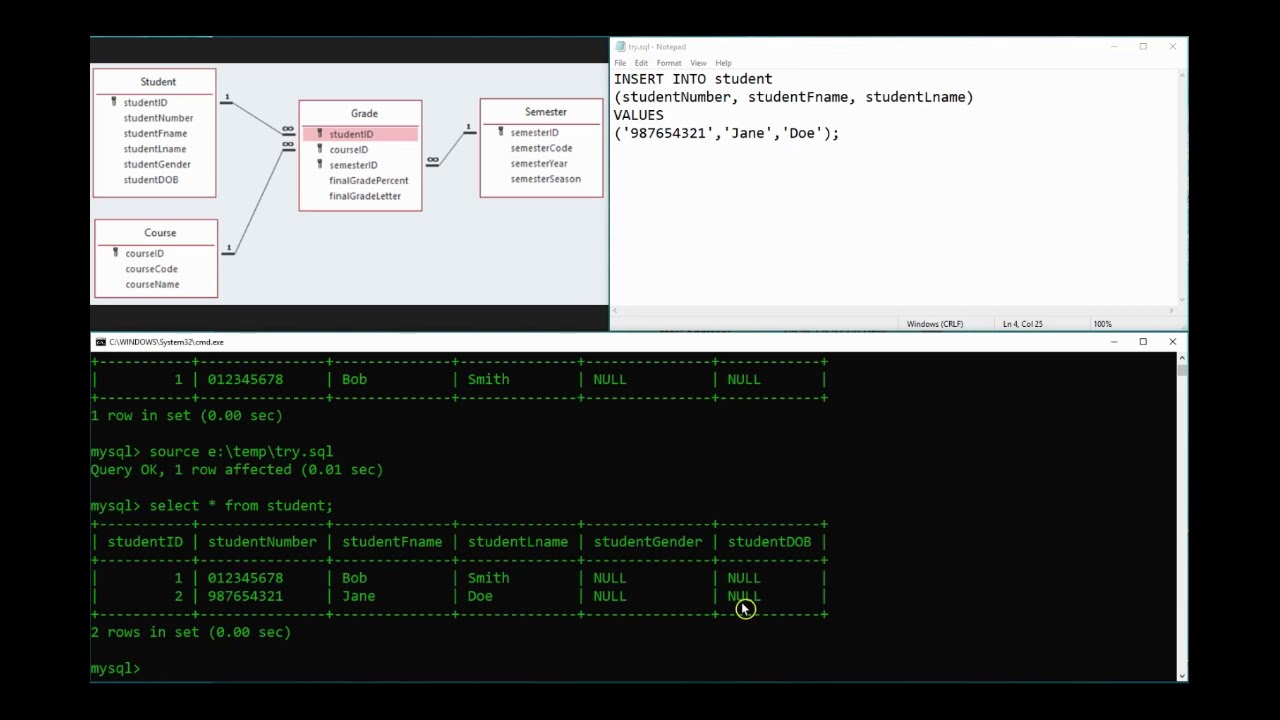The width and height of the screenshot is (1280, 720).
Task: Click the studentGender column header in result
Action: tap(648, 542)
